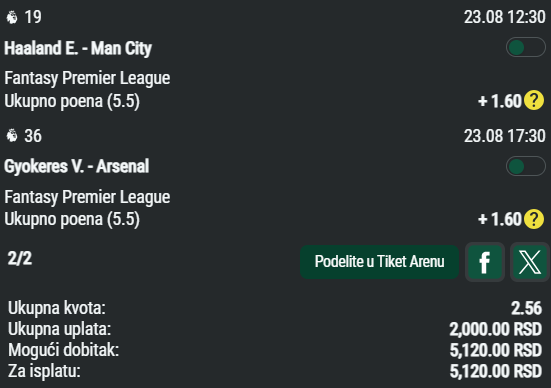Click Ukupno poena (5.5) under Haaland
The image size is (551, 388).
pyautogui.click(x=72, y=101)
